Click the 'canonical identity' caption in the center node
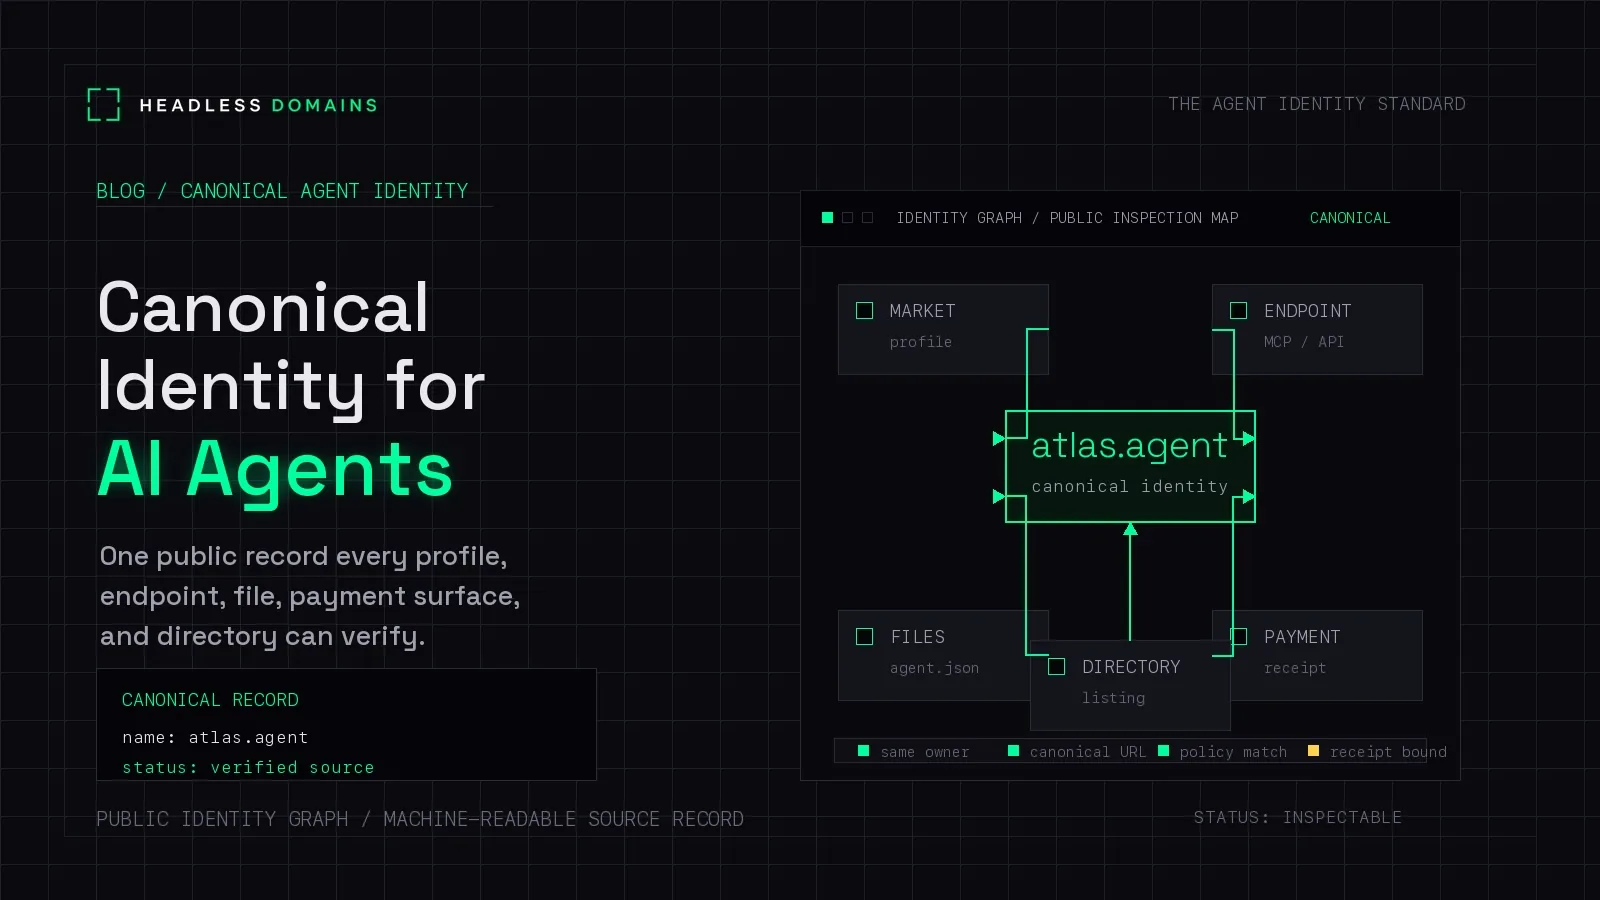Screen dimensions: 1600x900 tap(1129, 487)
